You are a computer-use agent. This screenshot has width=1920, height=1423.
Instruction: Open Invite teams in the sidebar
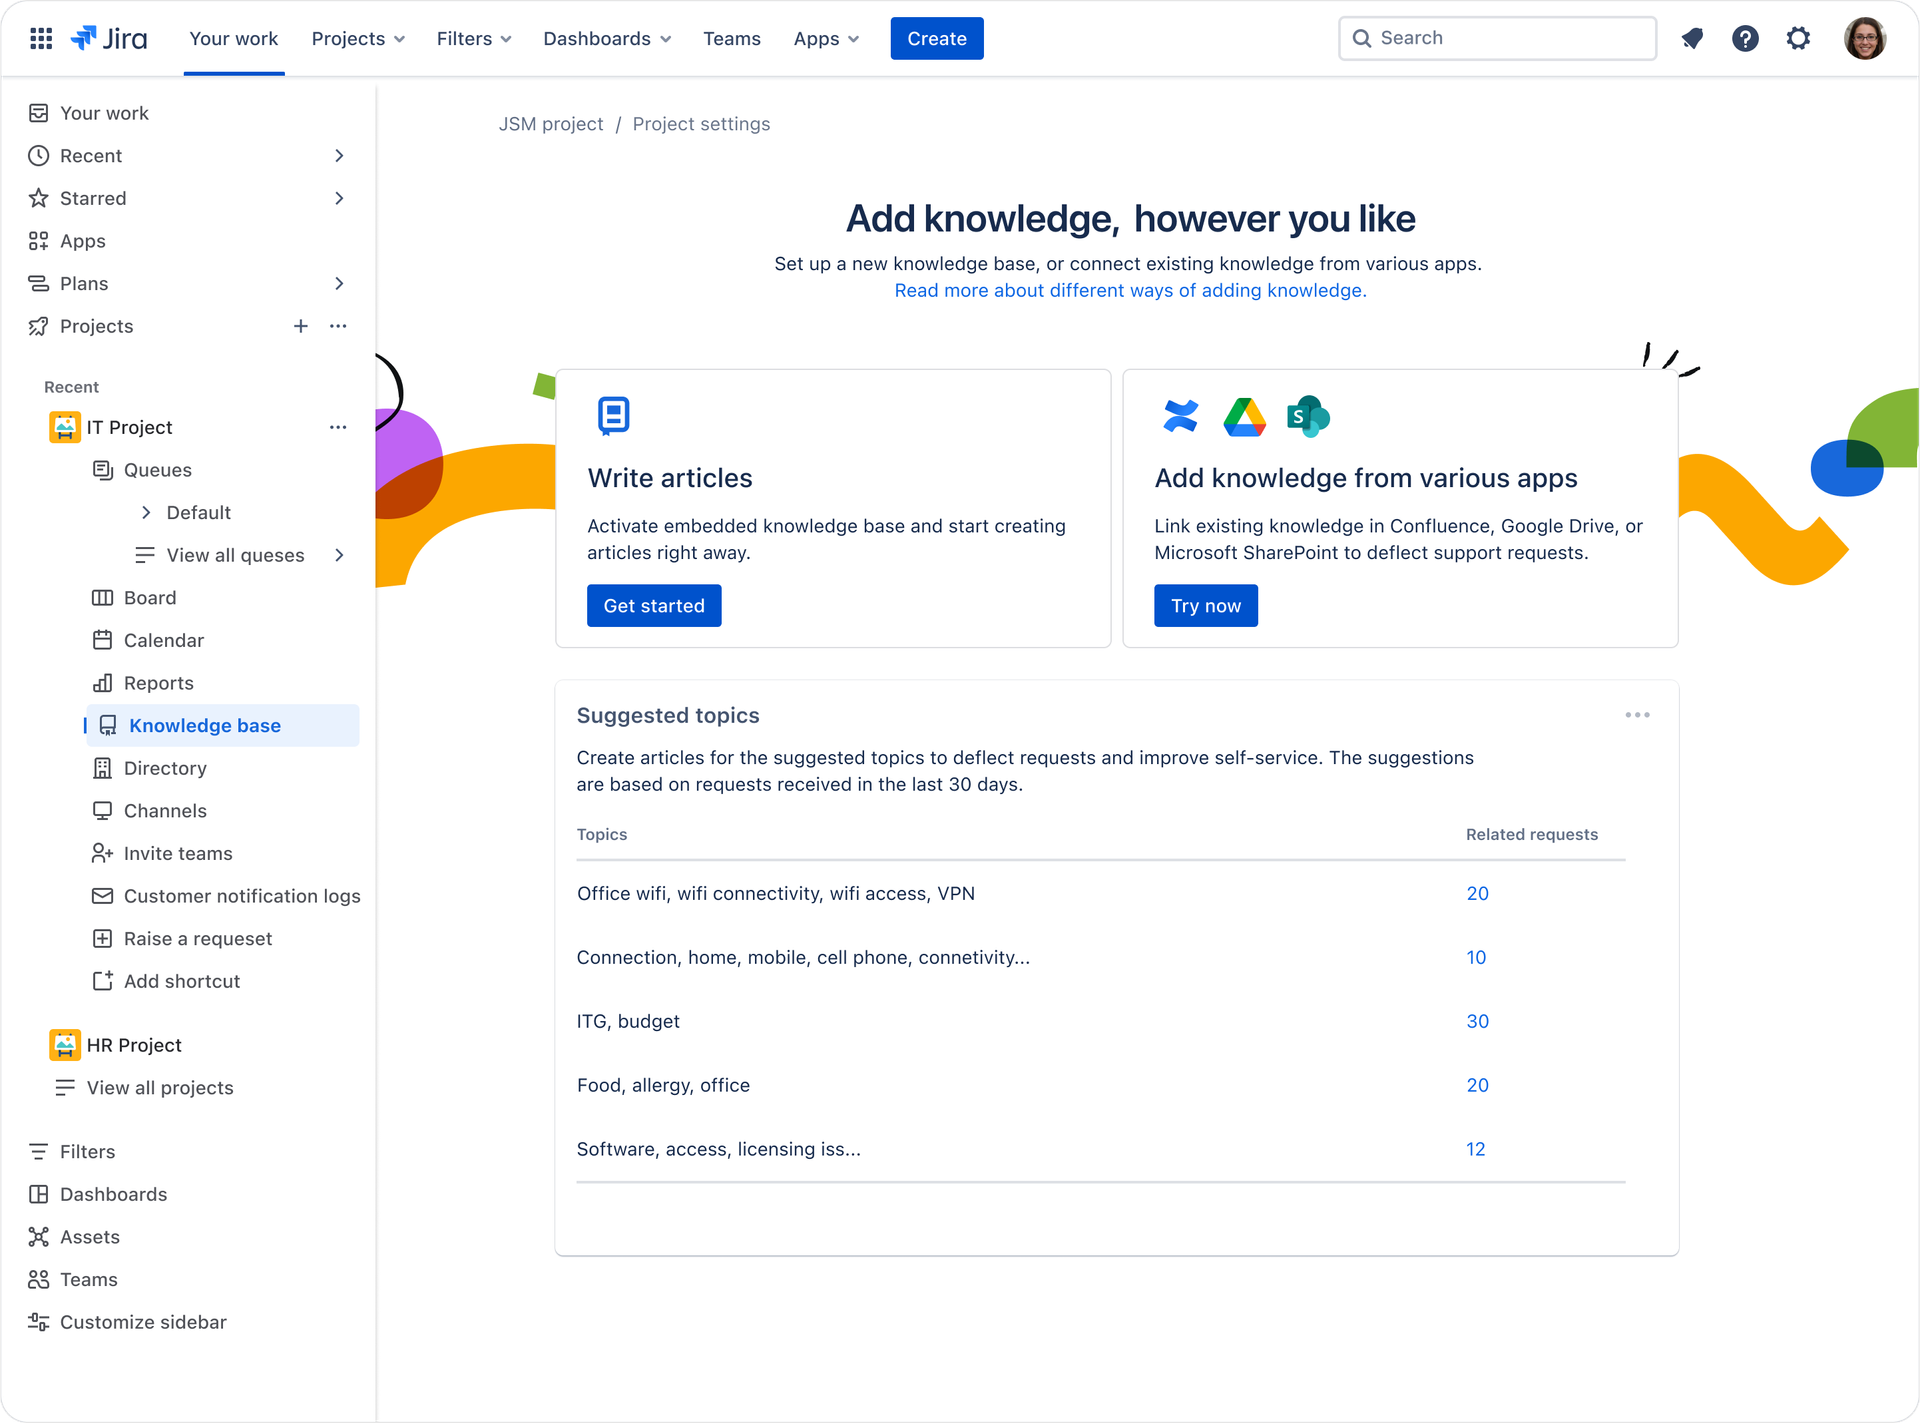click(162, 853)
